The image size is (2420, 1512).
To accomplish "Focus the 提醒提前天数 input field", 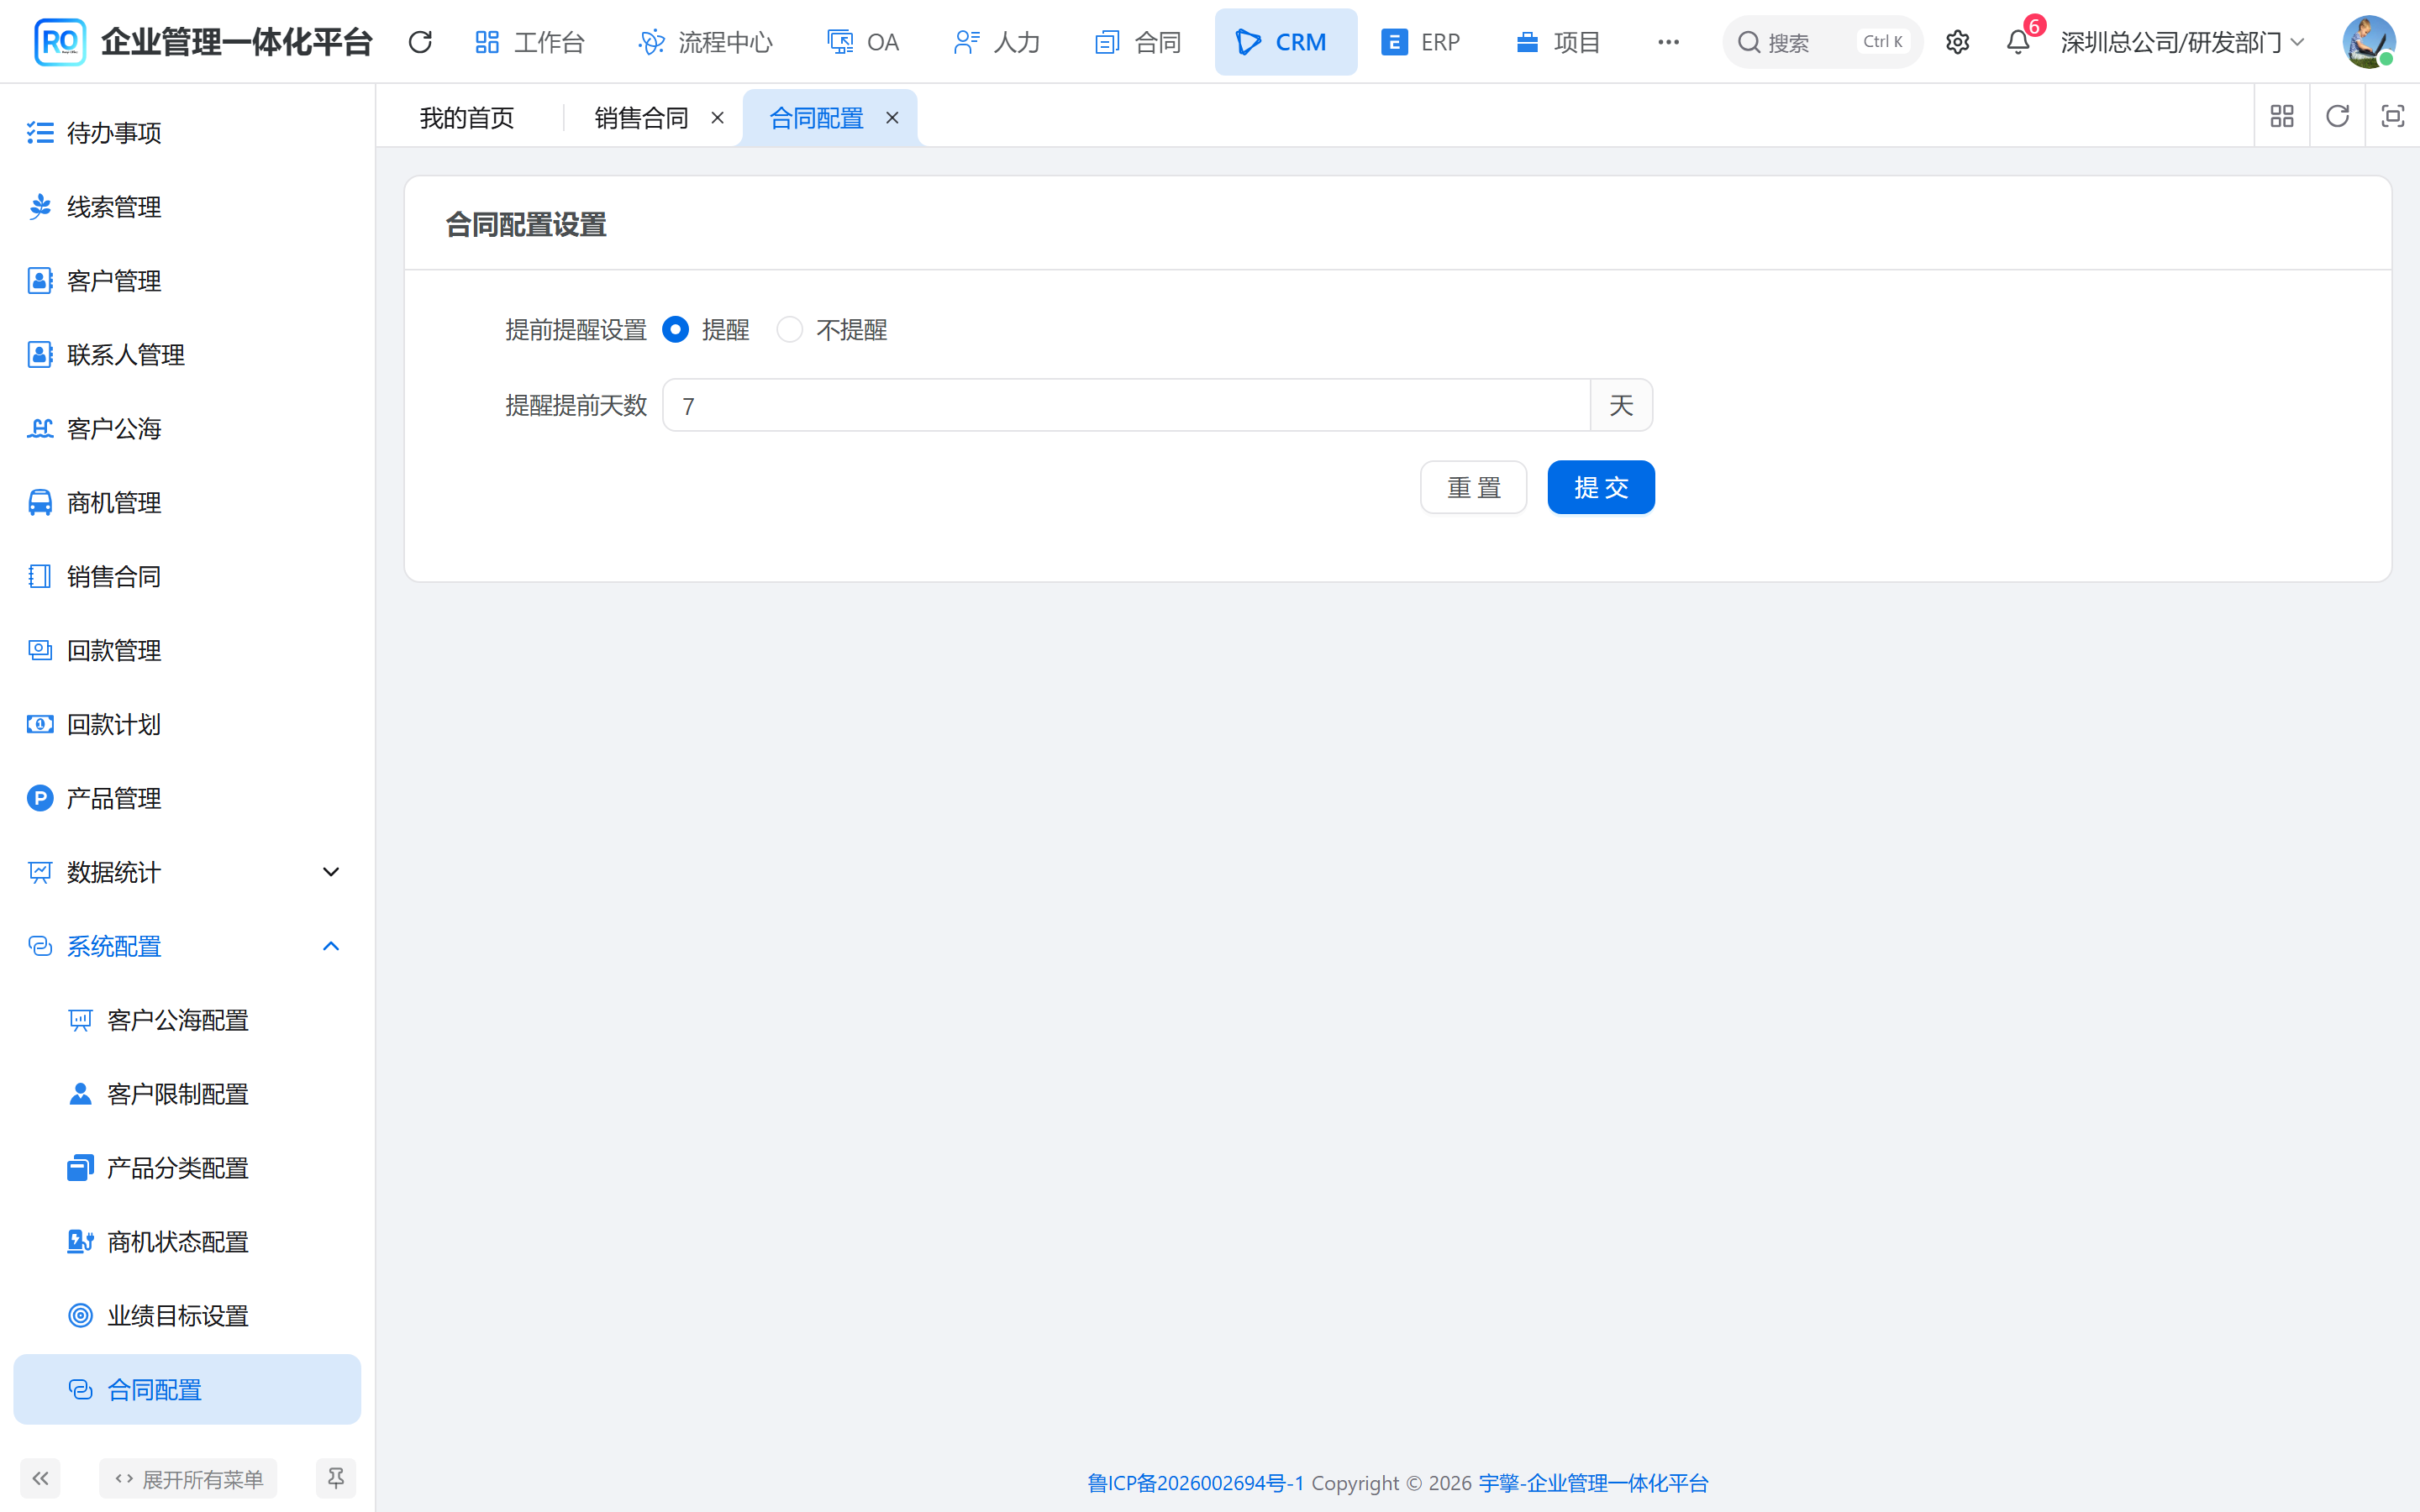I will click(1126, 405).
